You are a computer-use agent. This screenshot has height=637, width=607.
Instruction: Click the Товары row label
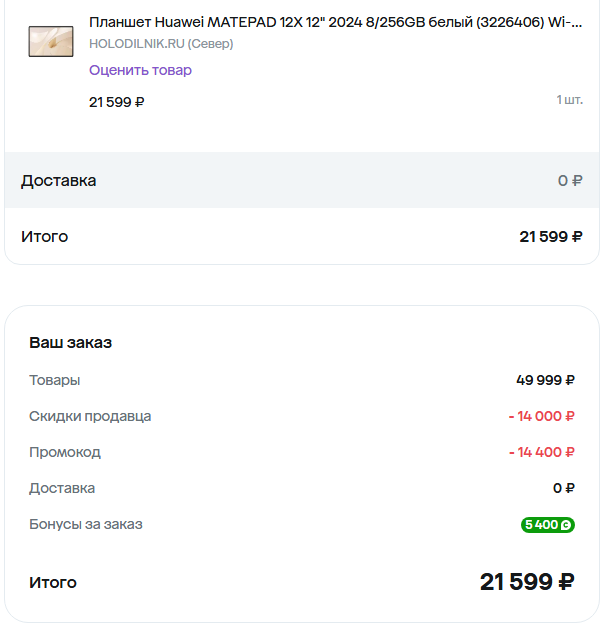[54, 380]
